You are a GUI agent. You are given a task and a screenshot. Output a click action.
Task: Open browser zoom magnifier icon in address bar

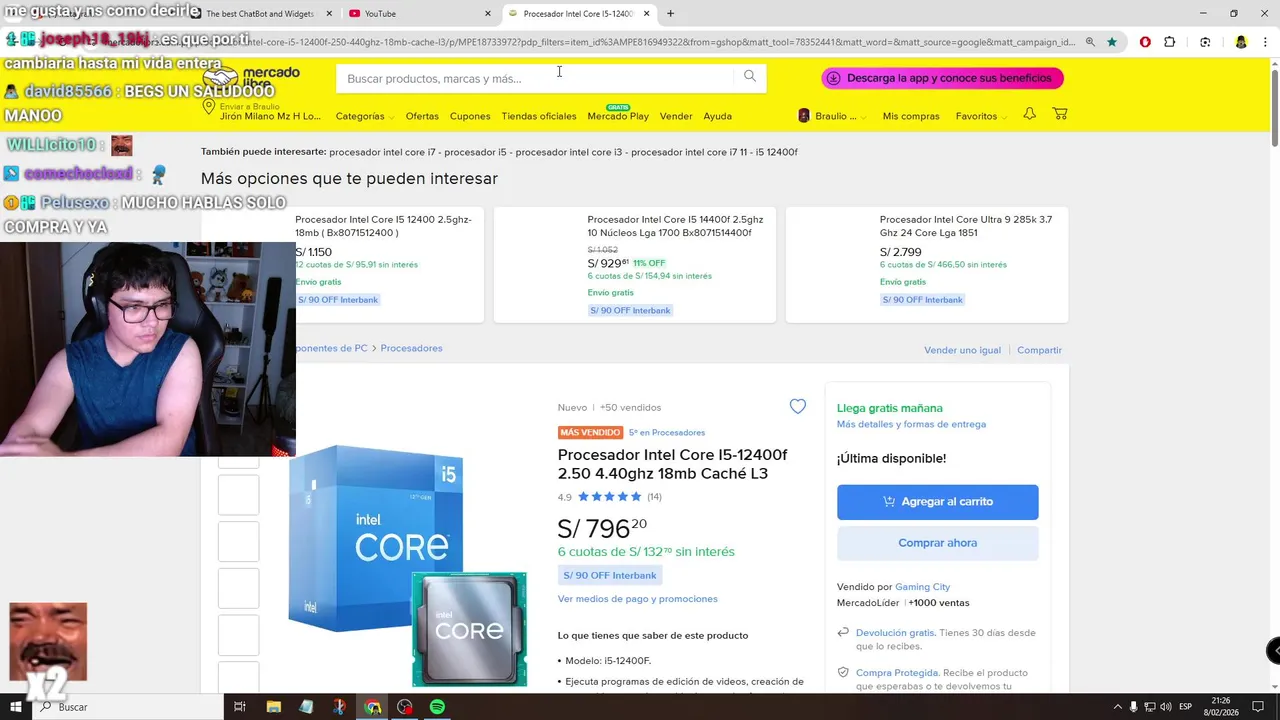click(x=1090, y=42)
